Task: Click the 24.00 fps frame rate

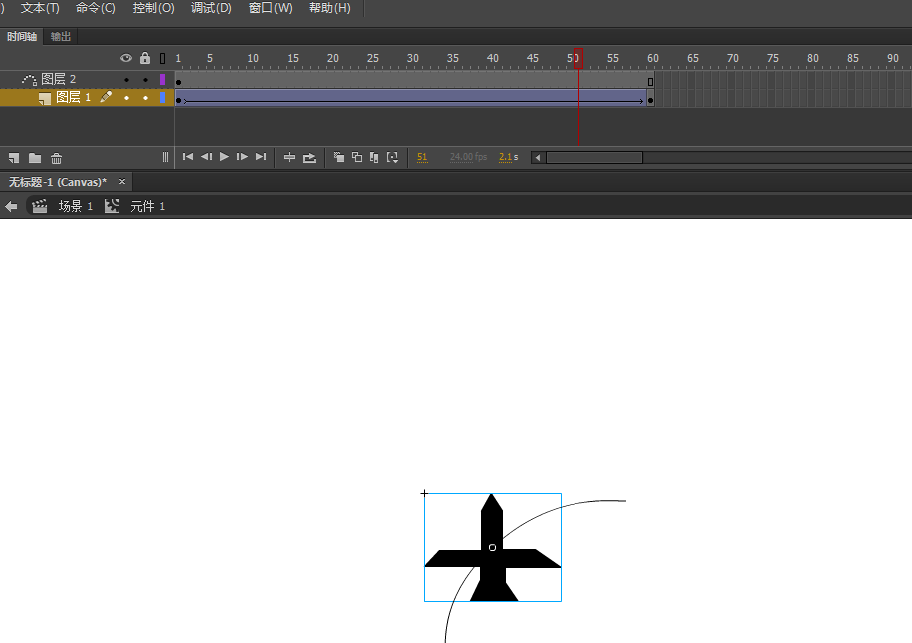Action: (468, 157)
